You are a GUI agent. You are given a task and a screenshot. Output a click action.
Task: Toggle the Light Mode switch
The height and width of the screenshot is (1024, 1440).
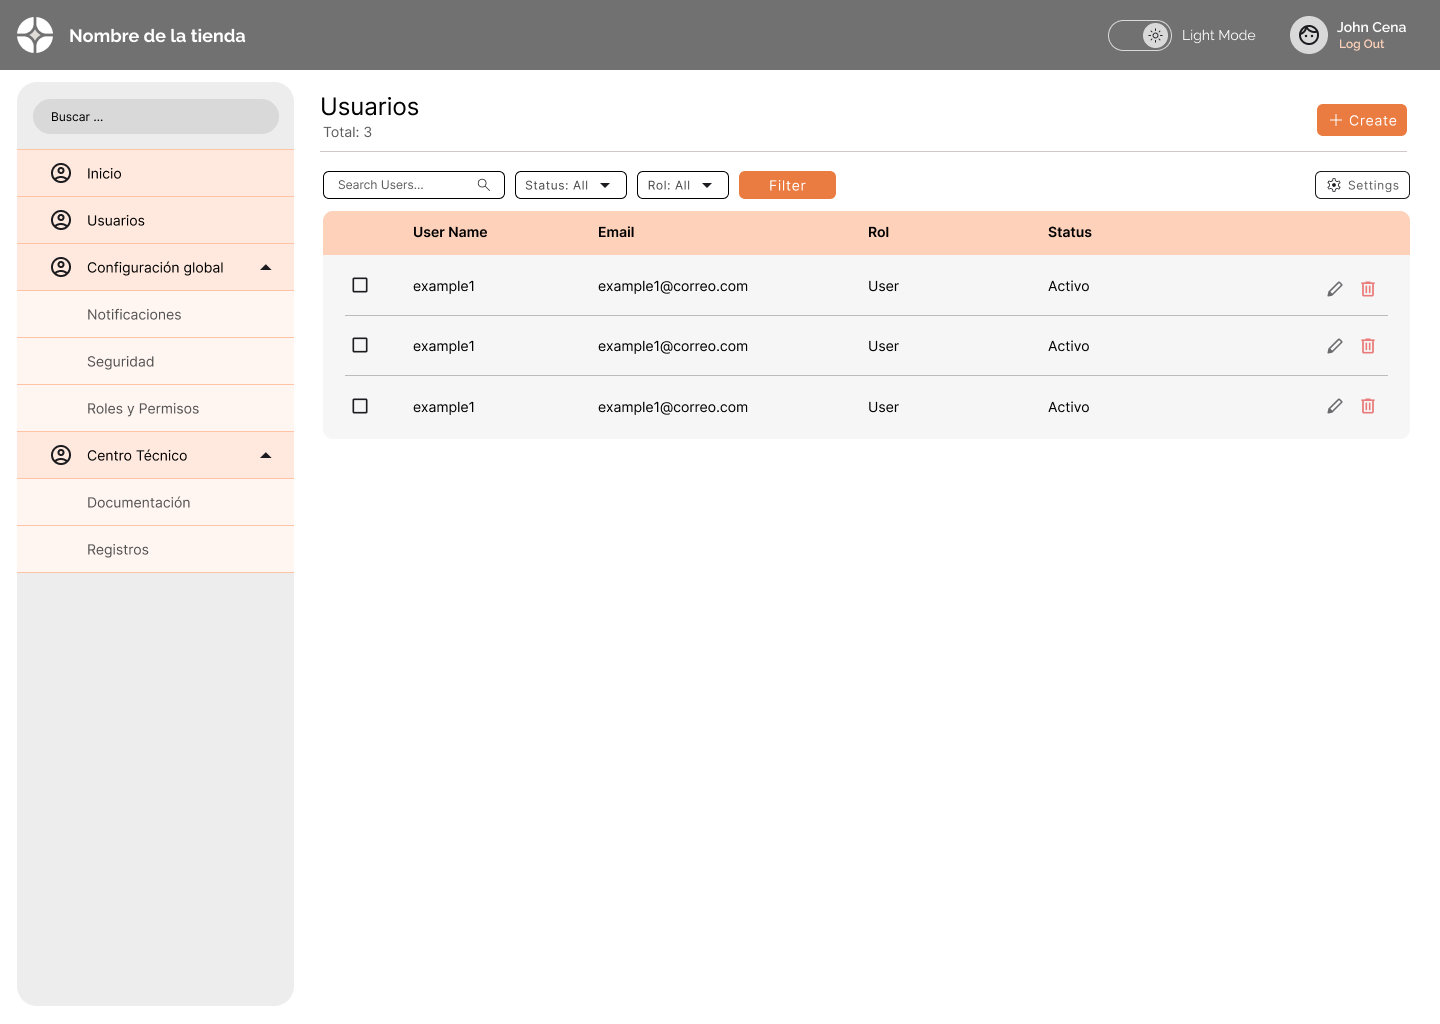1140,35
